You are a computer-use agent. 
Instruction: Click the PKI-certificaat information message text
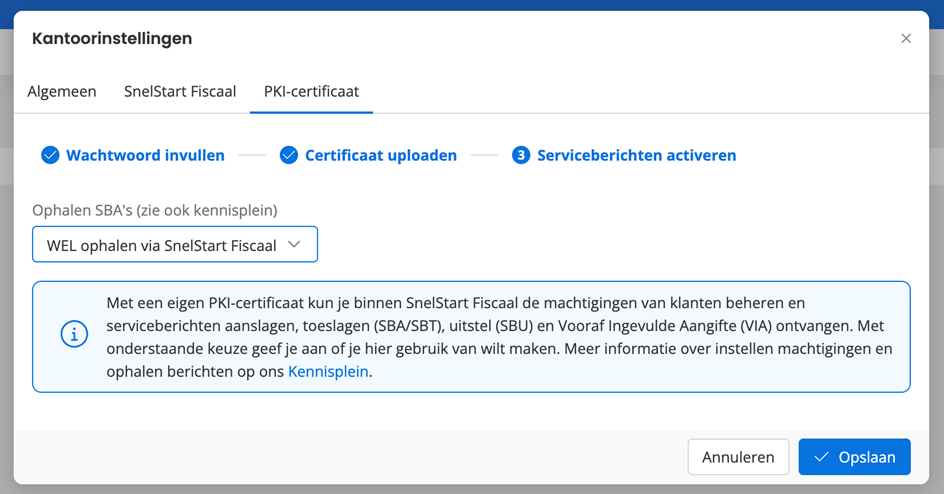point(498,325)
